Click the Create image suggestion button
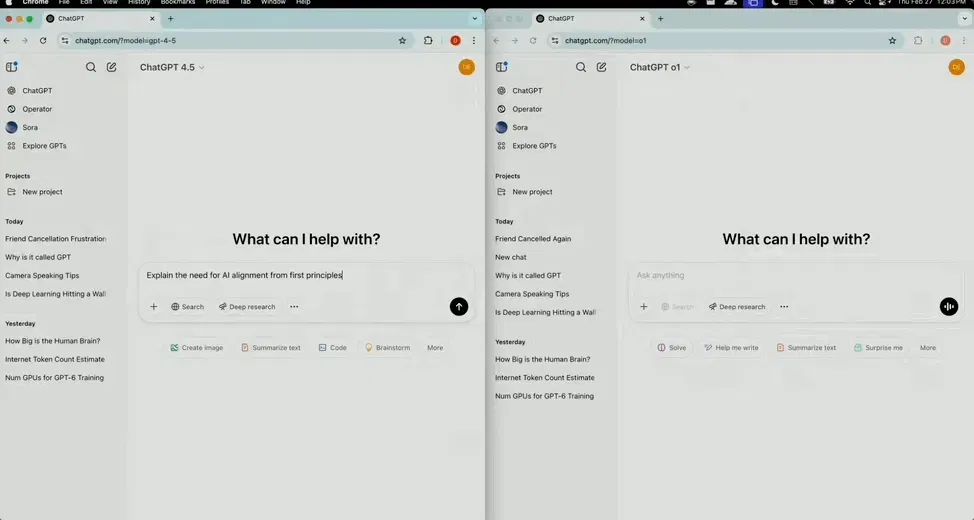 coord(197,348)
